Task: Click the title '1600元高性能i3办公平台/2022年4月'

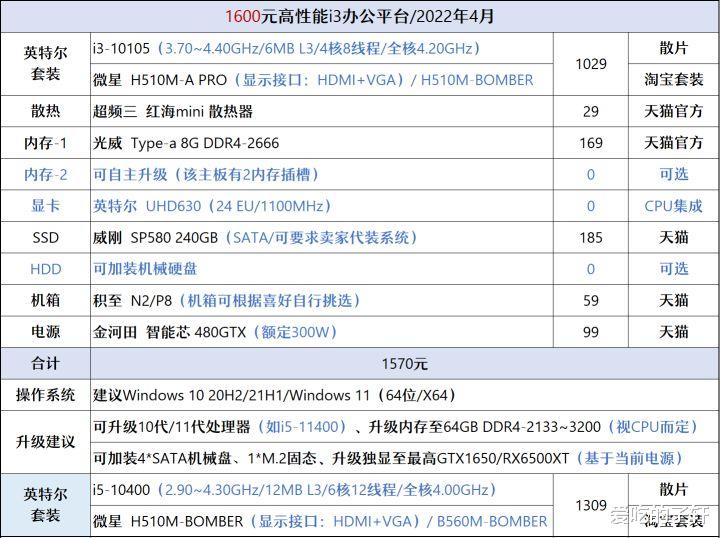Action: 359,17
